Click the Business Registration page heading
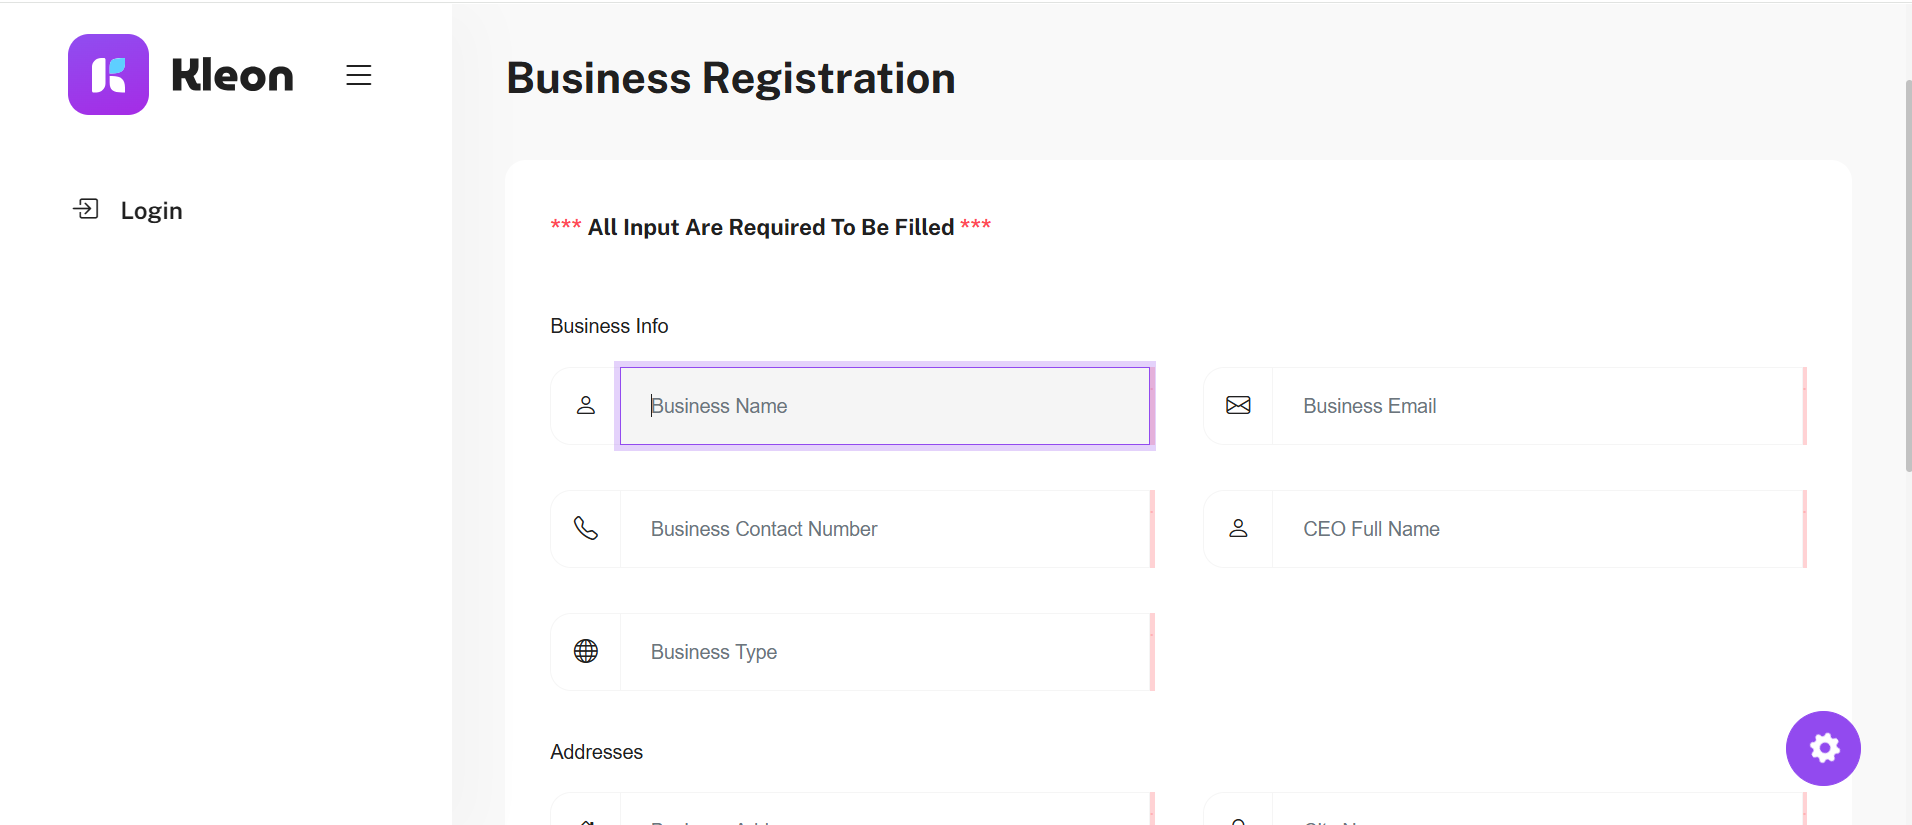Image resolution: width=1912 pixels, height=825 pixels. [x=730, y=79]
